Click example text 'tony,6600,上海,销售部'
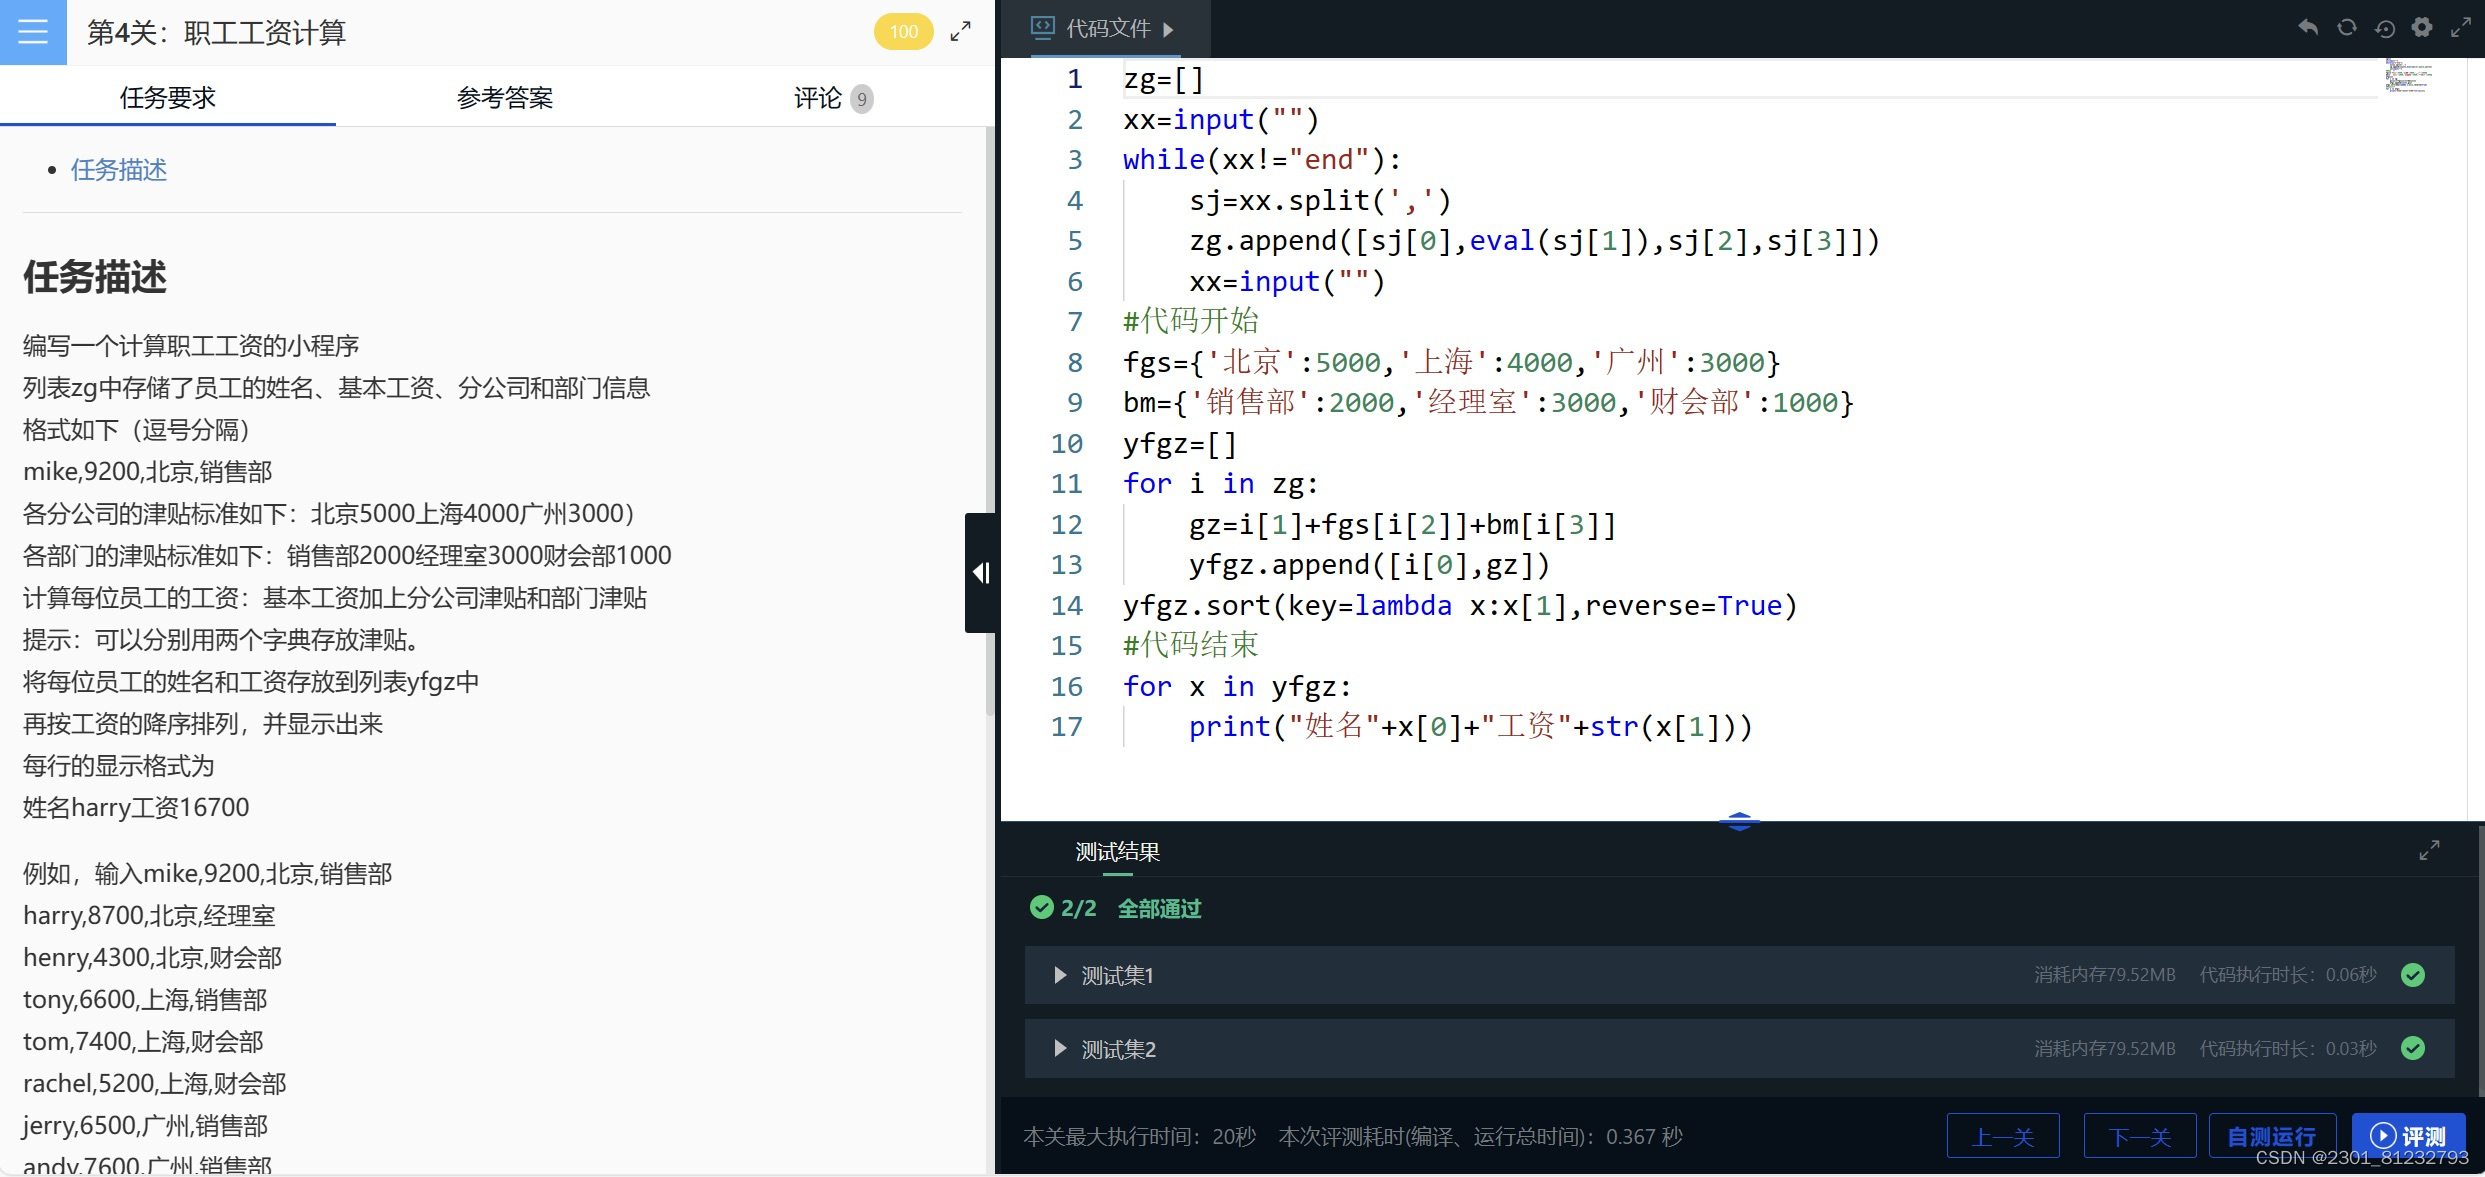Viewport: 2485px width, 1177px height. click(145, 999)
